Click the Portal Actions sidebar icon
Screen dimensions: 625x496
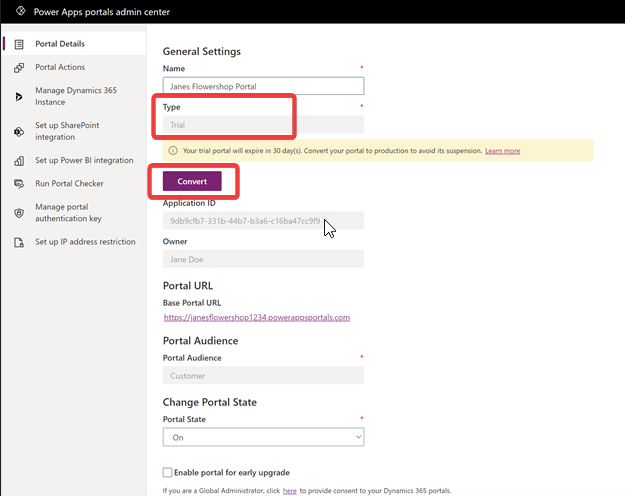(x=19, y=67)
